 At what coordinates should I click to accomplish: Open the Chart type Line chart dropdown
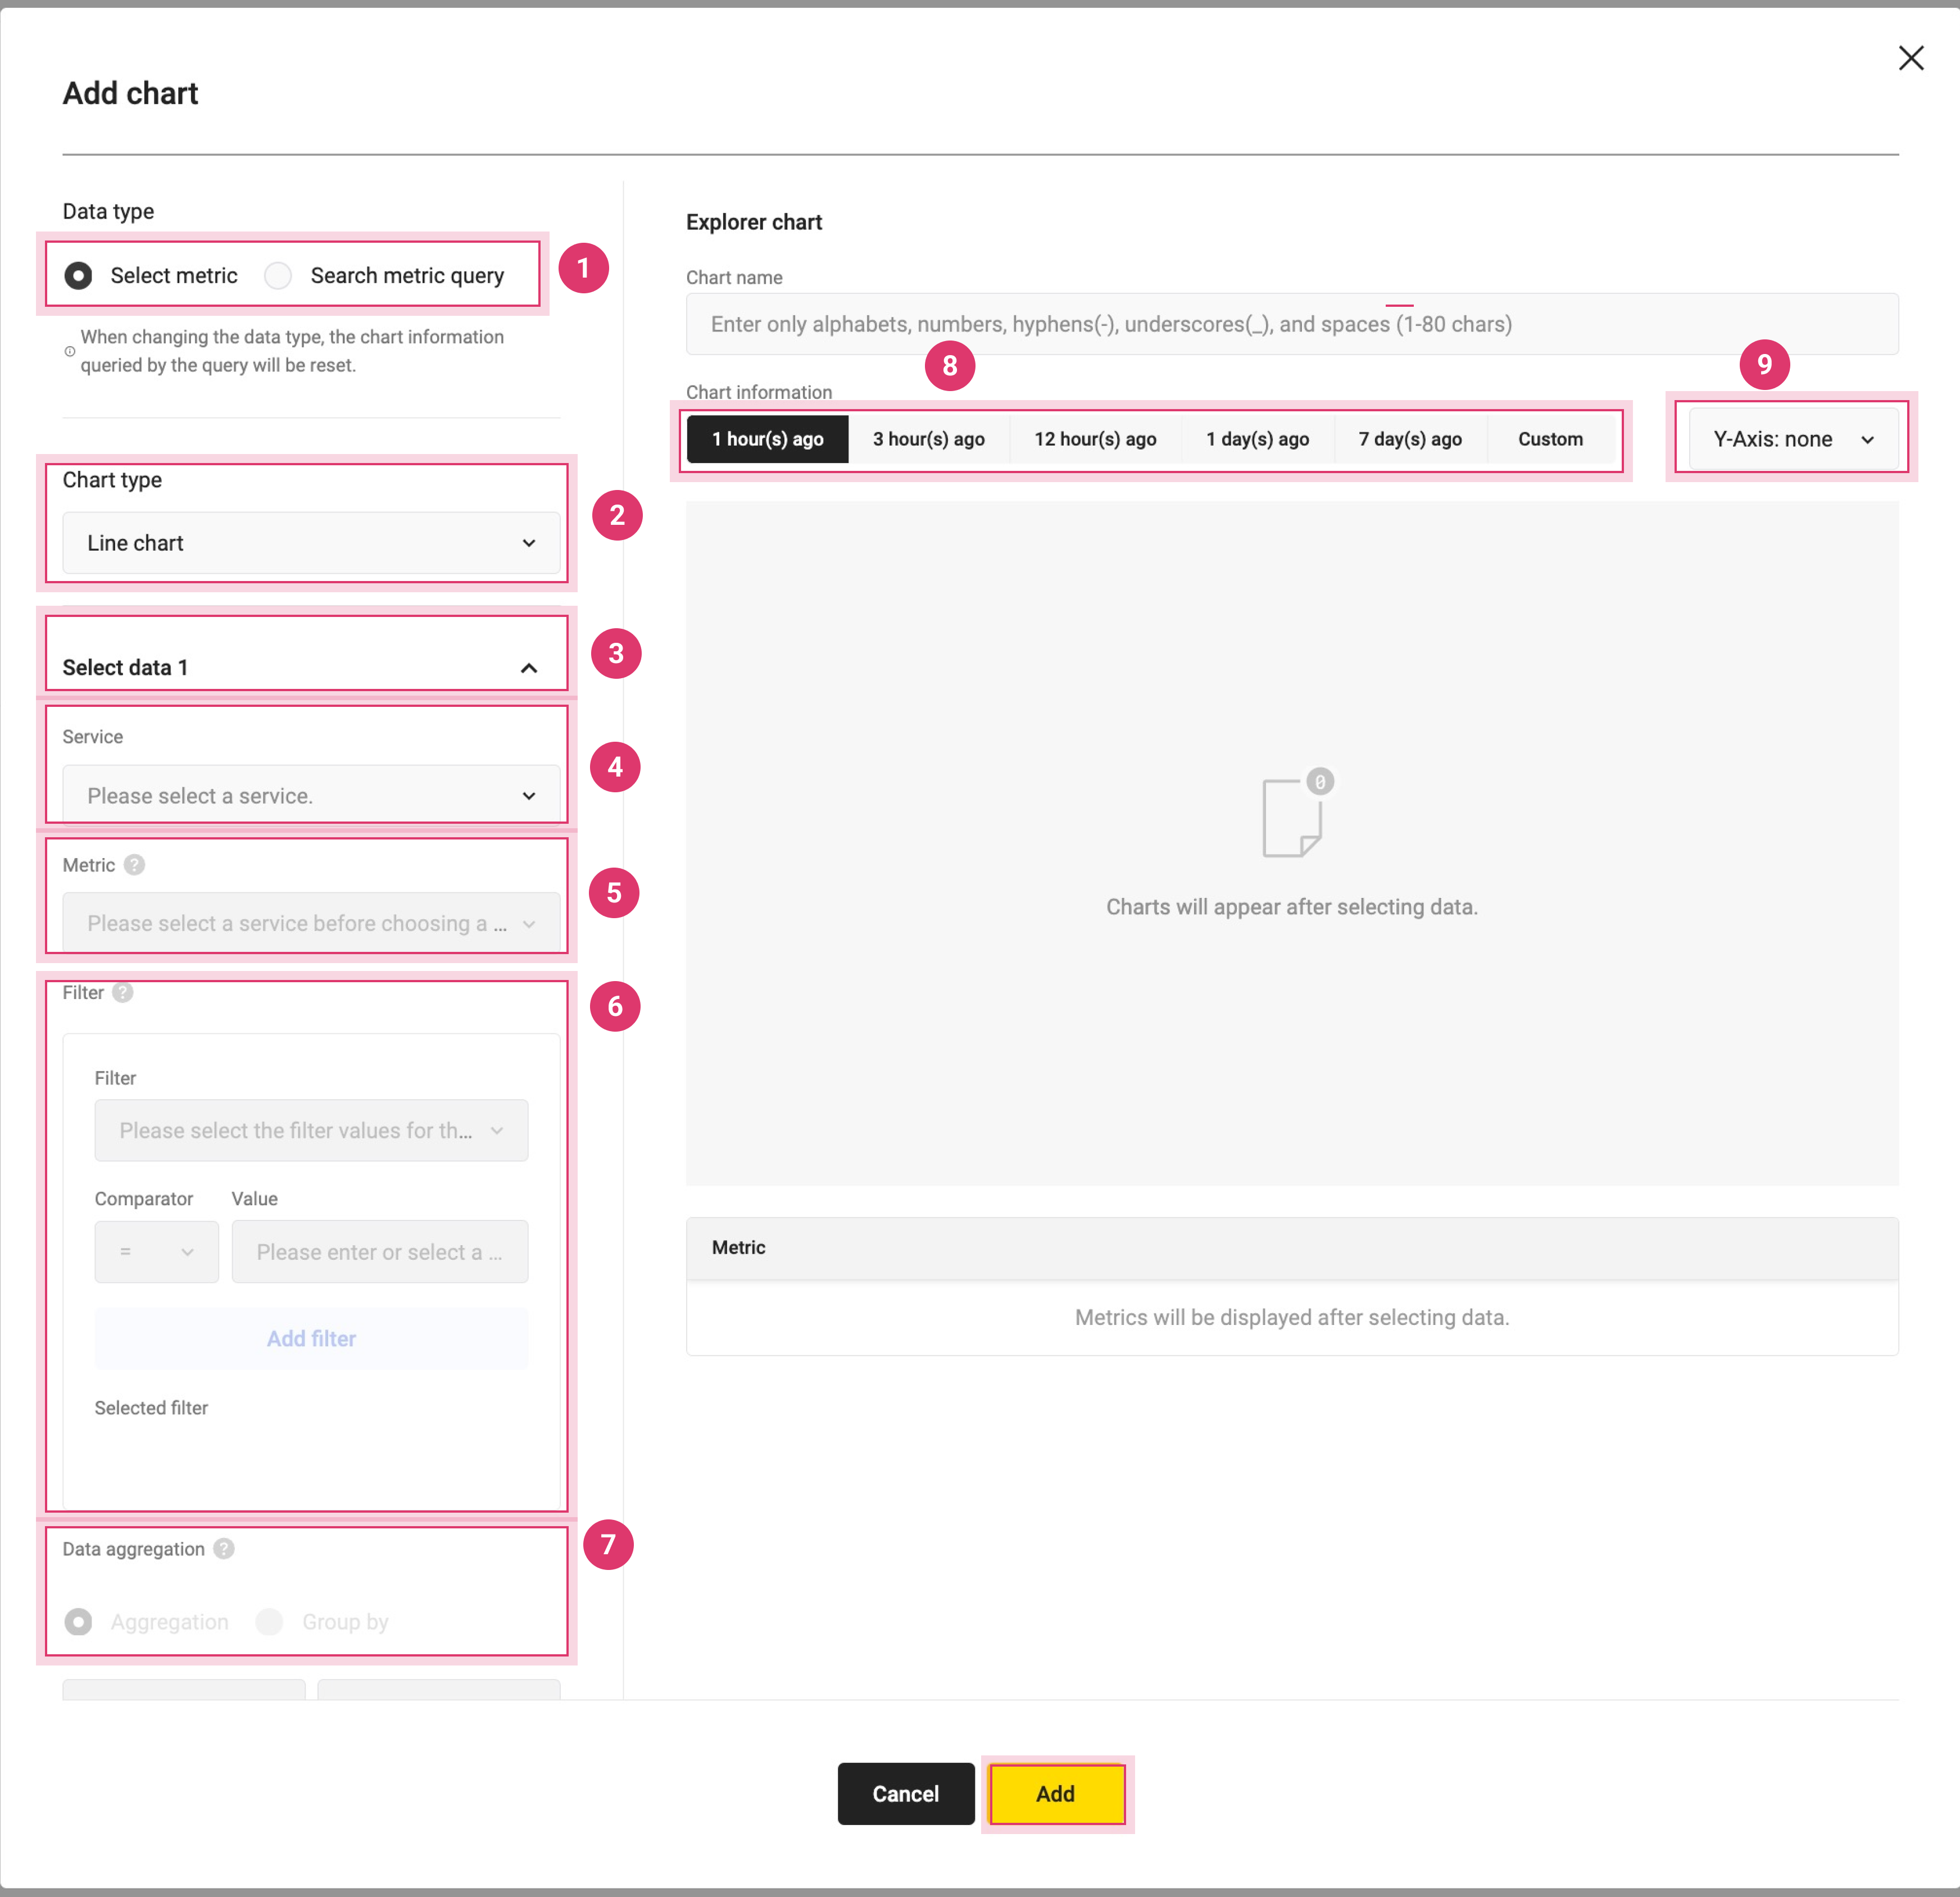tap(311, 543)
